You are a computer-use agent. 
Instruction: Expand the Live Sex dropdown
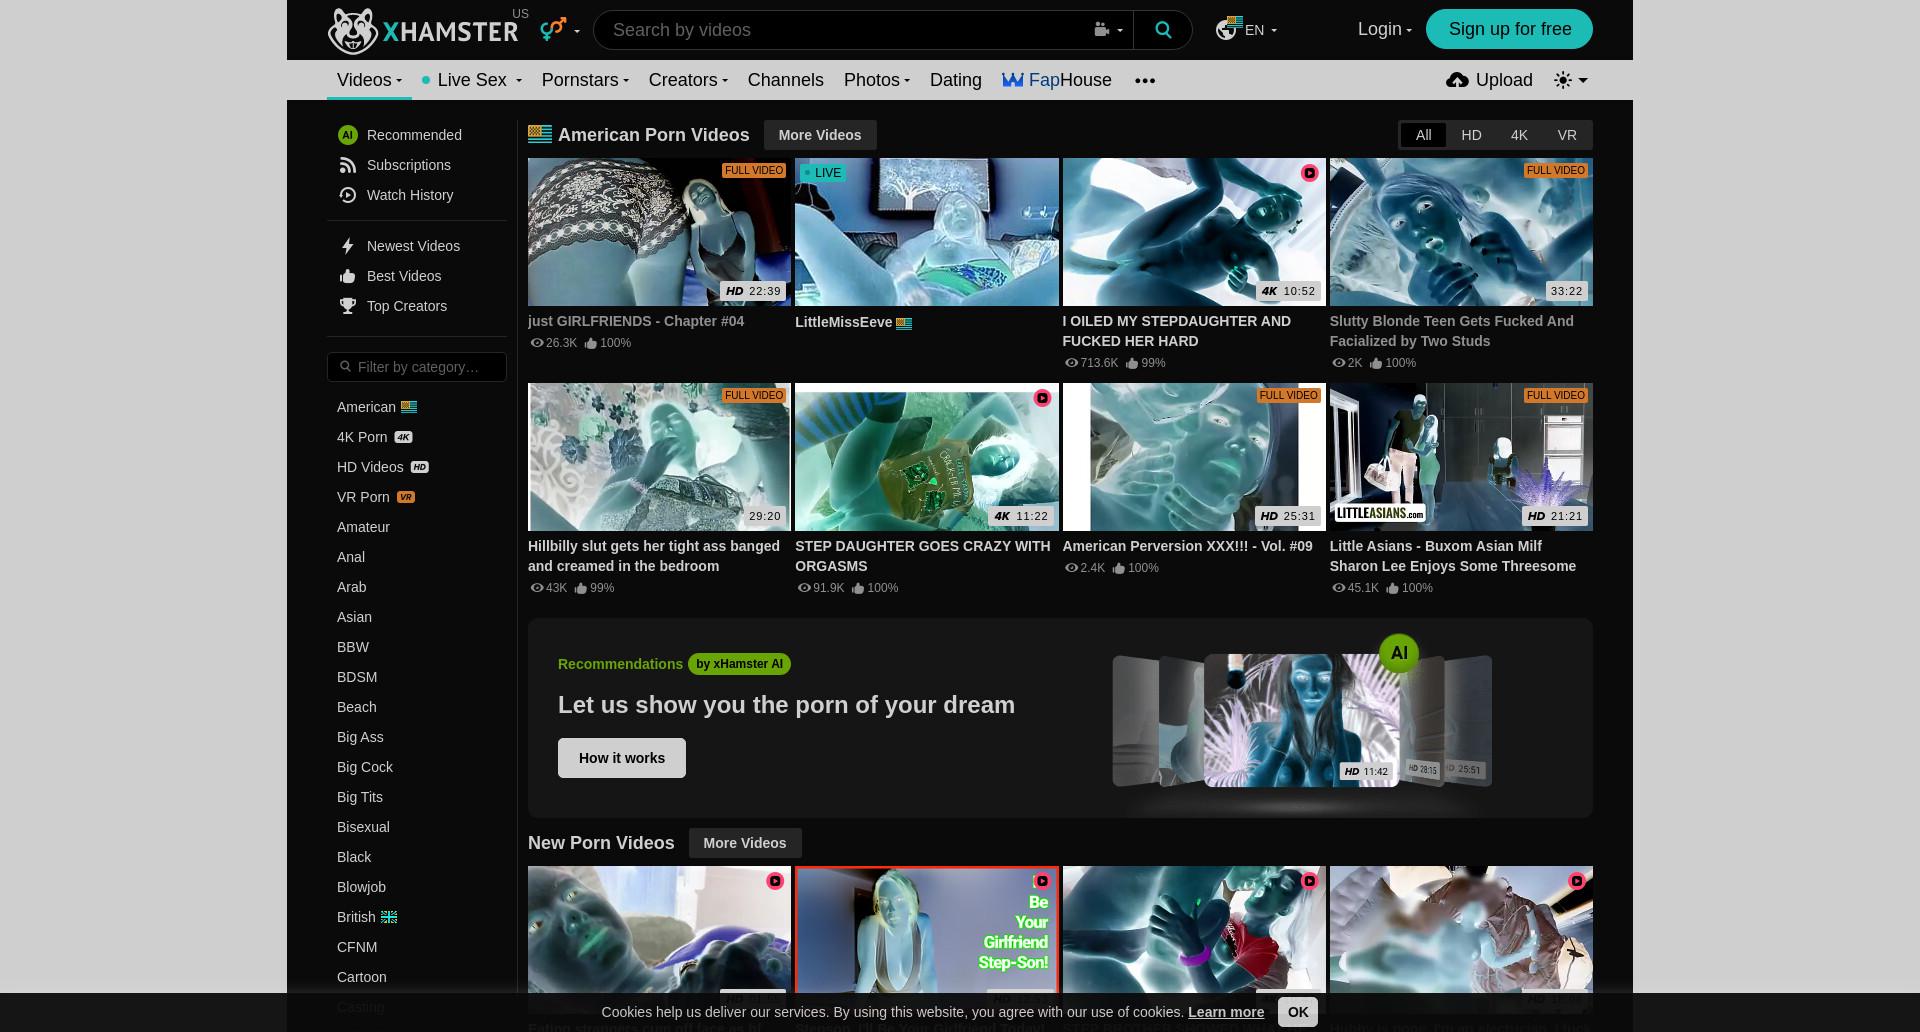click(518, 81)
